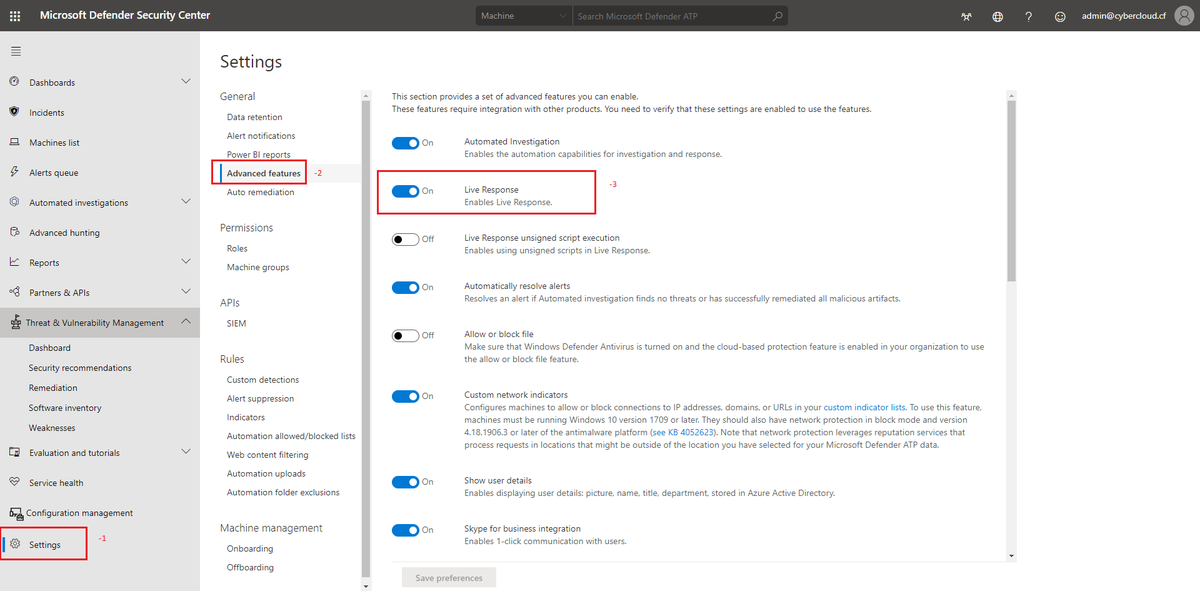
Task: Click the Incidents shield icon
Action: pos(14,112)
